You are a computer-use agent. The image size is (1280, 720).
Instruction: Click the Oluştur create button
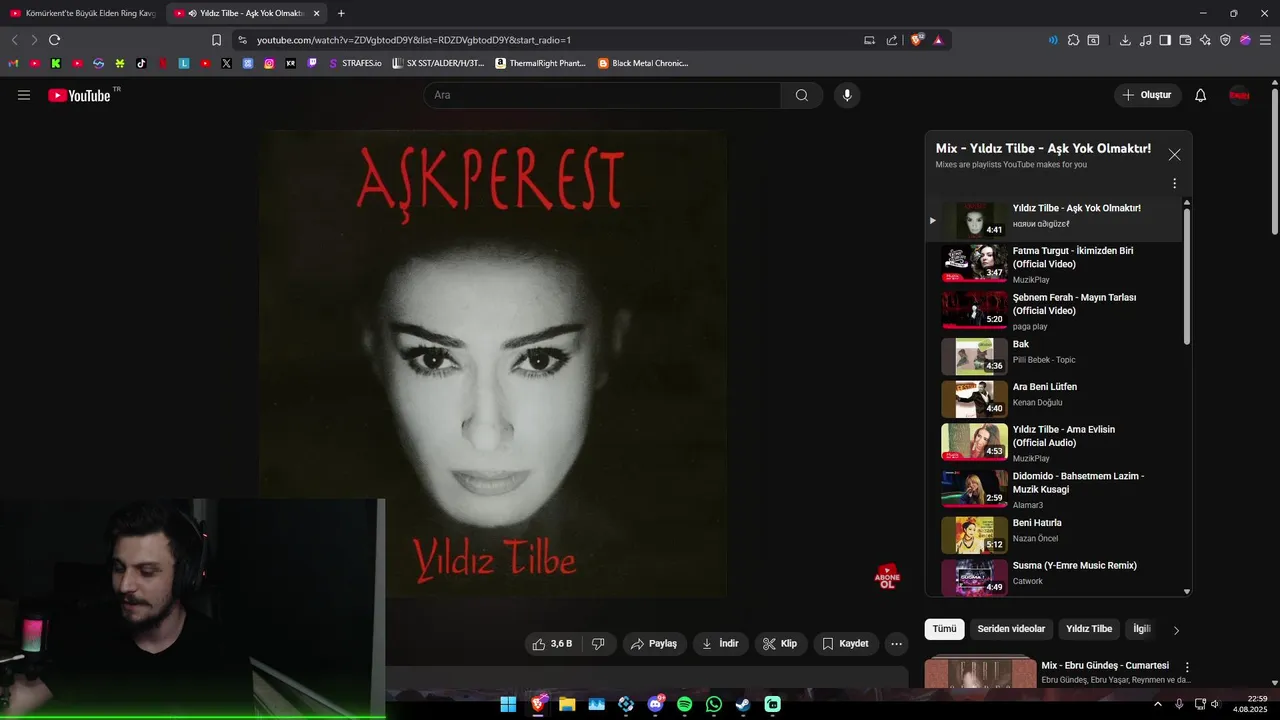pyautogui.click(x=1148, y=95)
